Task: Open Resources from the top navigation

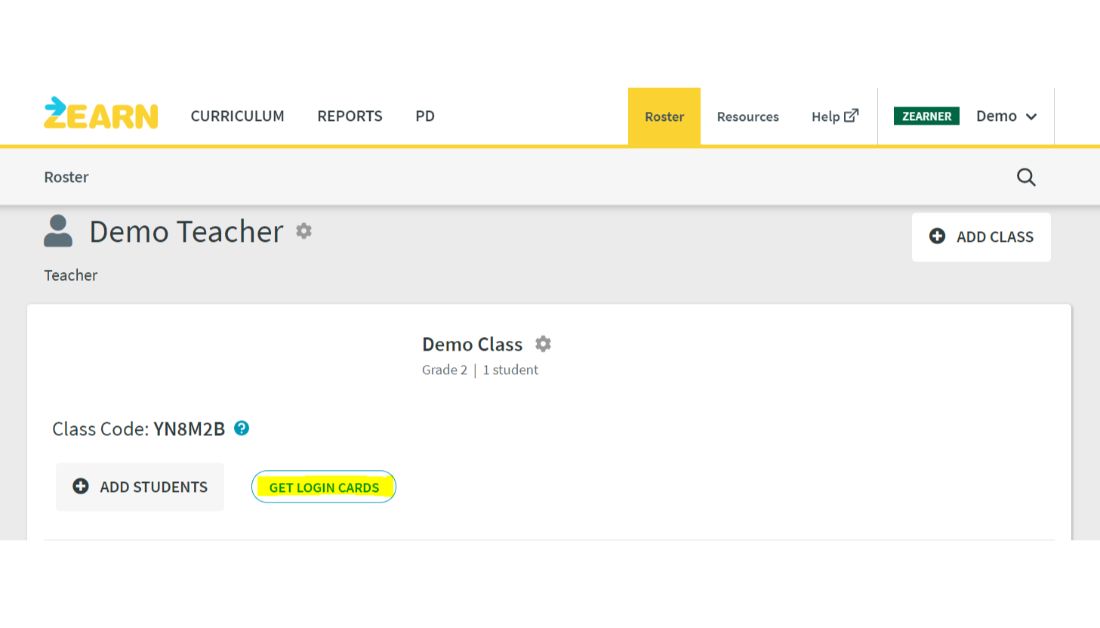Action: 748,117
